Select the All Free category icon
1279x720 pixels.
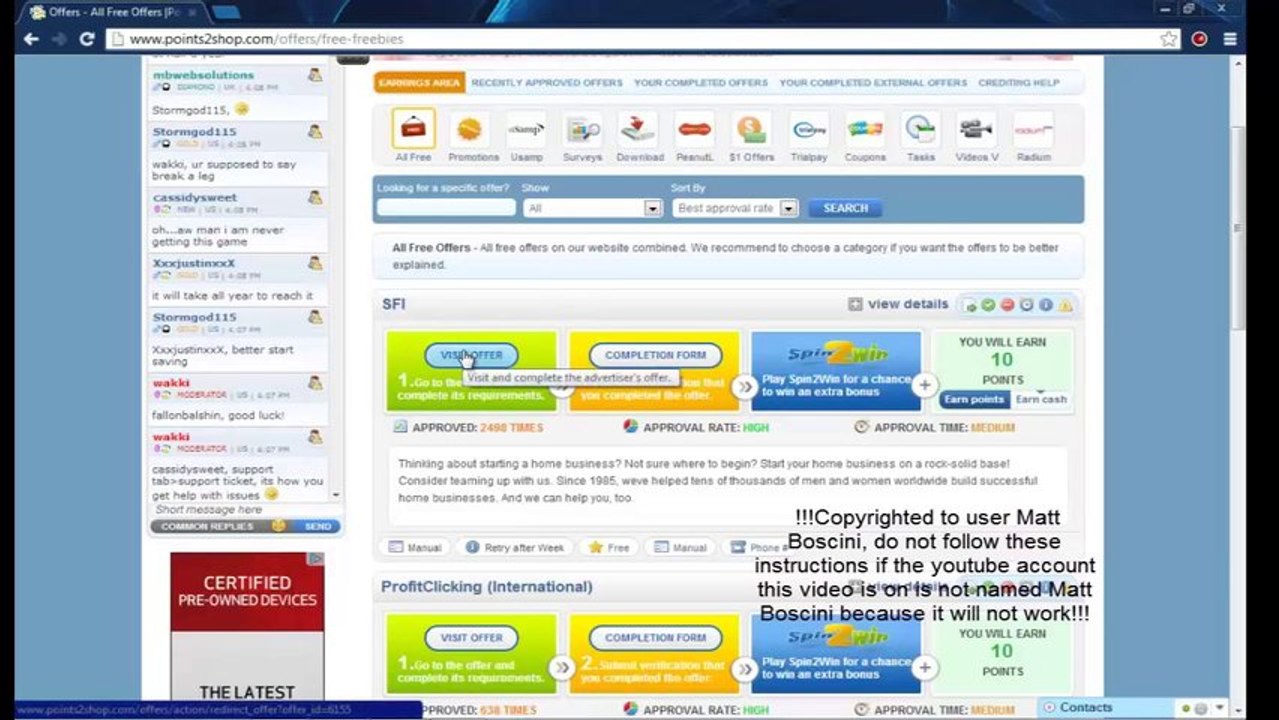(x=413, y=130)
